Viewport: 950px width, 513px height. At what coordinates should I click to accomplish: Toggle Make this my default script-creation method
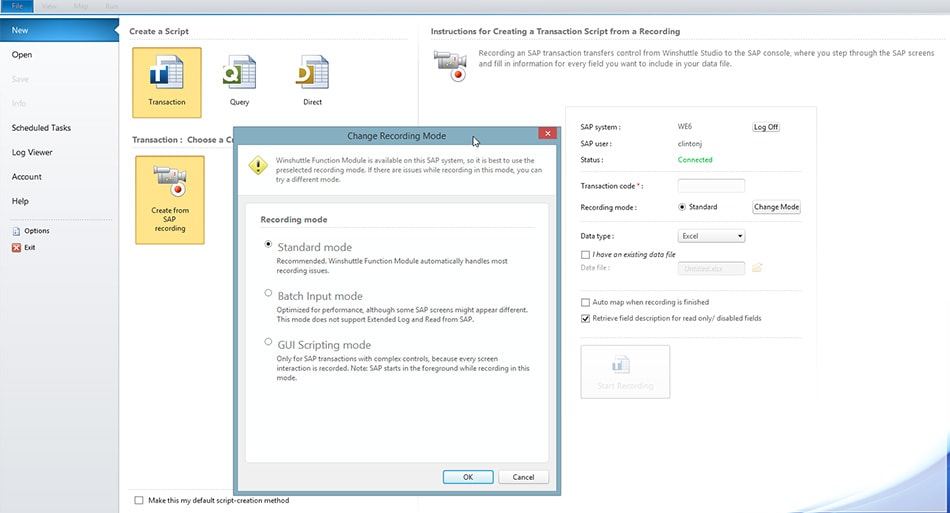coord(138,500)
